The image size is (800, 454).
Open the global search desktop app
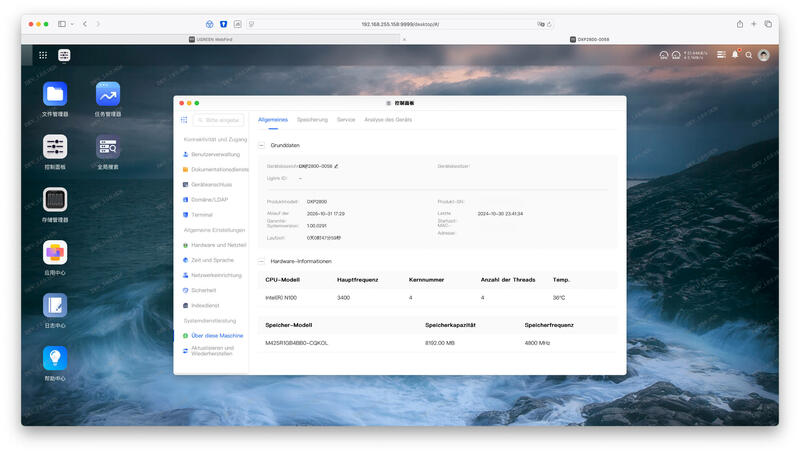[x=108, y=147]
